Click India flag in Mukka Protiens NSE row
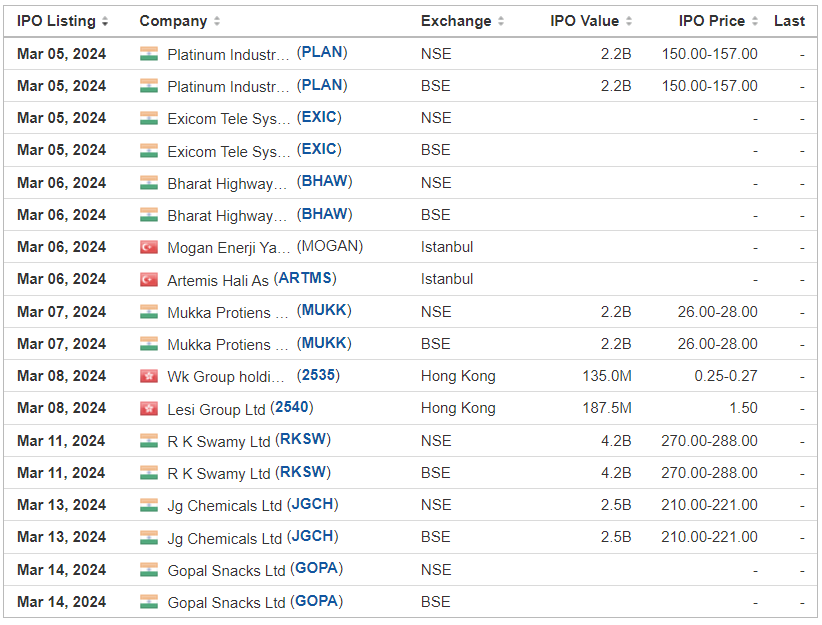 tap(149, 312)
